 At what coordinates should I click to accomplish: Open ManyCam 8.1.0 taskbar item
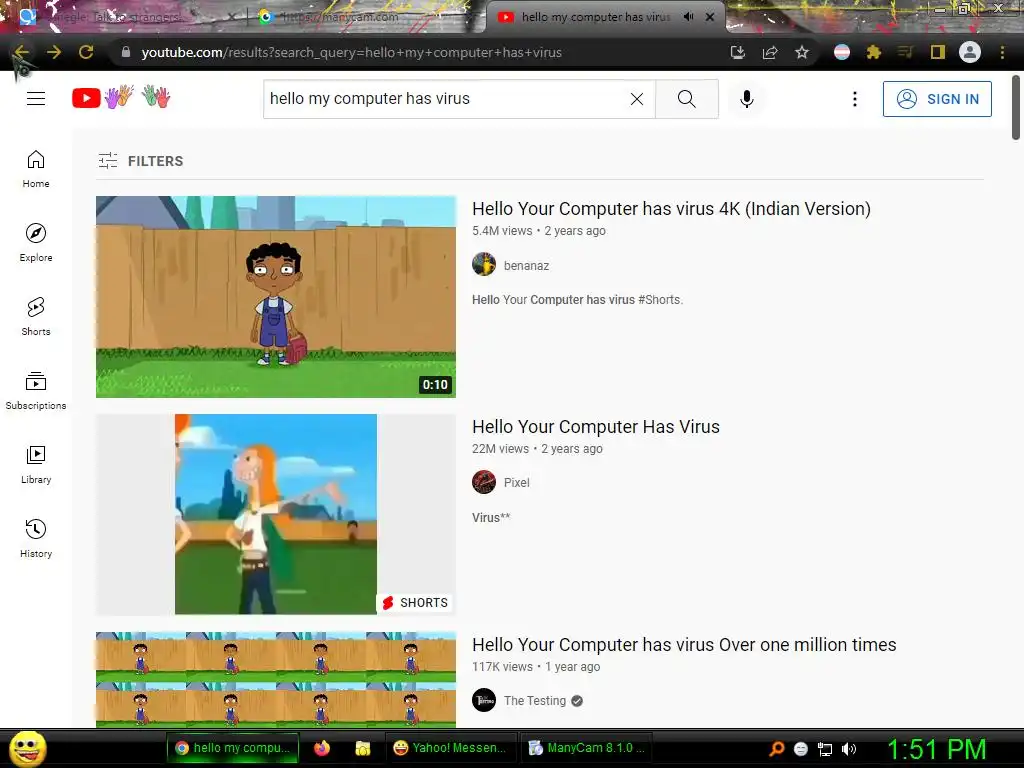coord(586,748)
